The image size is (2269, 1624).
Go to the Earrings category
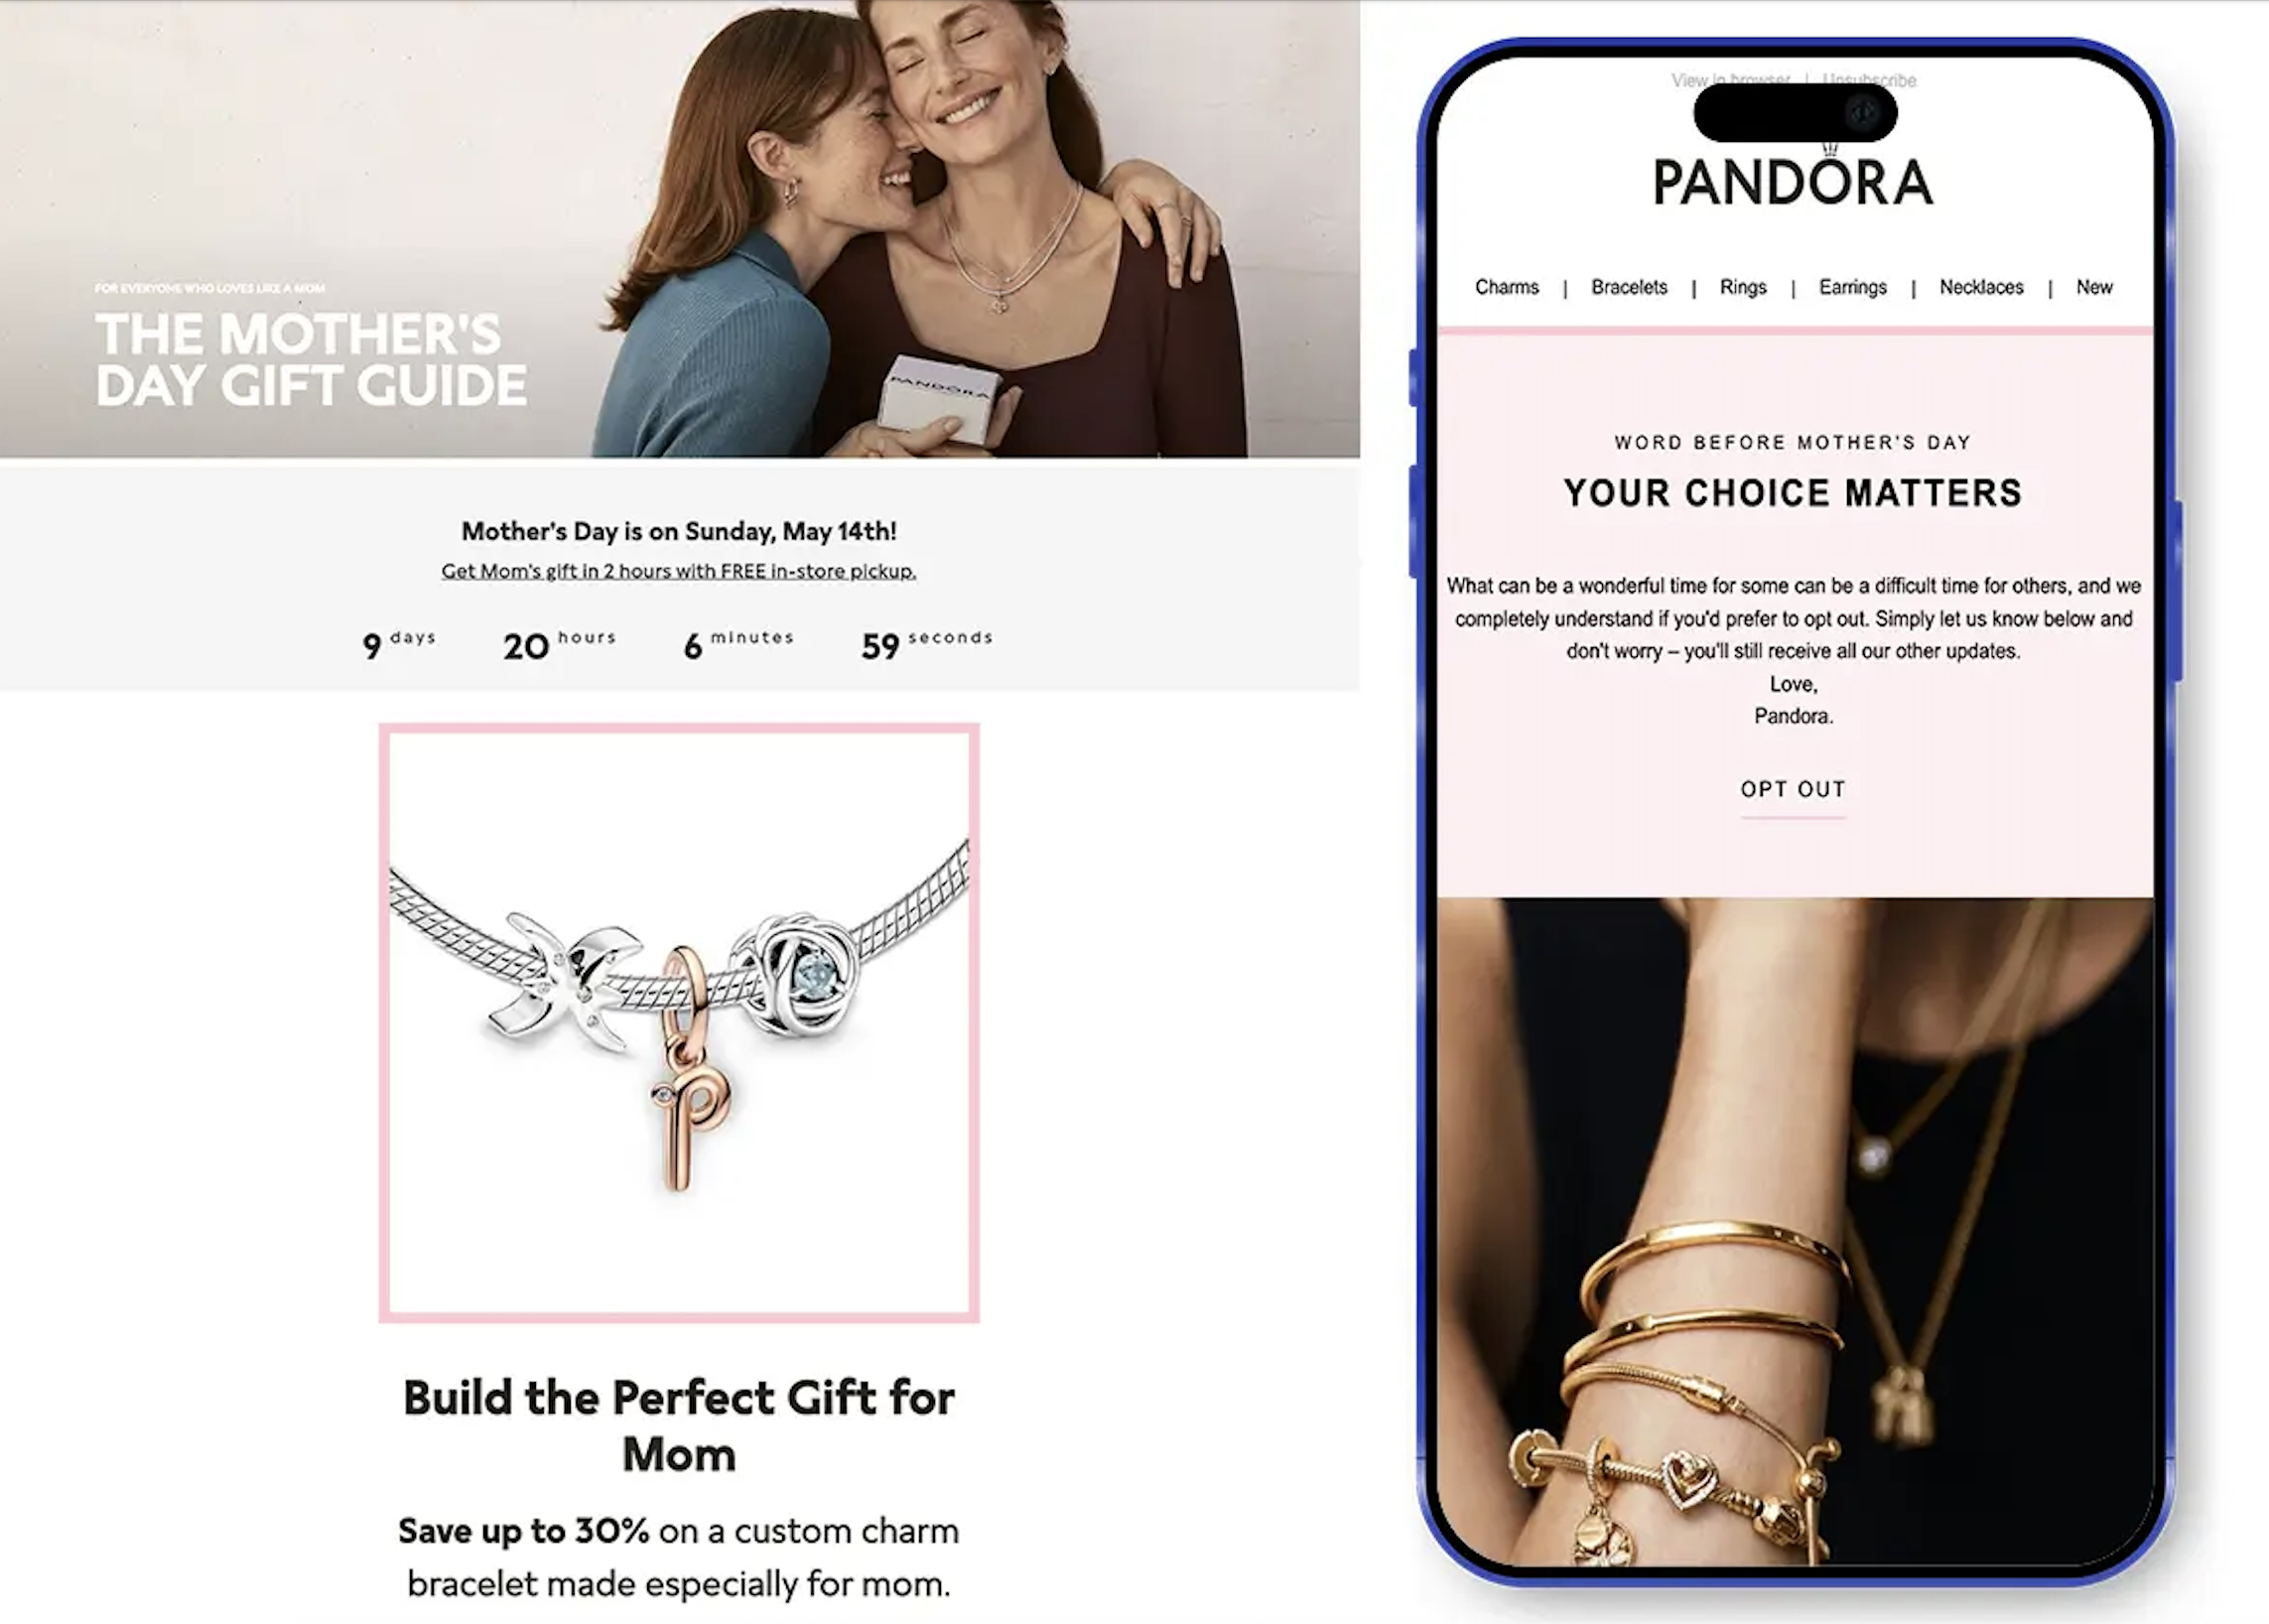[x=1852, y=287]
